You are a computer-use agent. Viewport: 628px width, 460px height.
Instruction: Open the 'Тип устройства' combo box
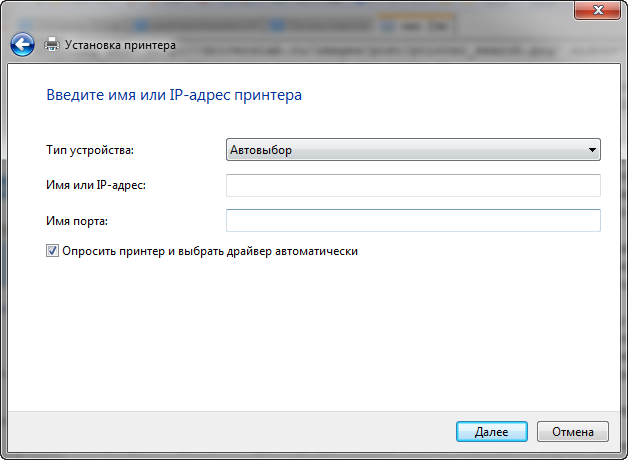pos(412,150)
